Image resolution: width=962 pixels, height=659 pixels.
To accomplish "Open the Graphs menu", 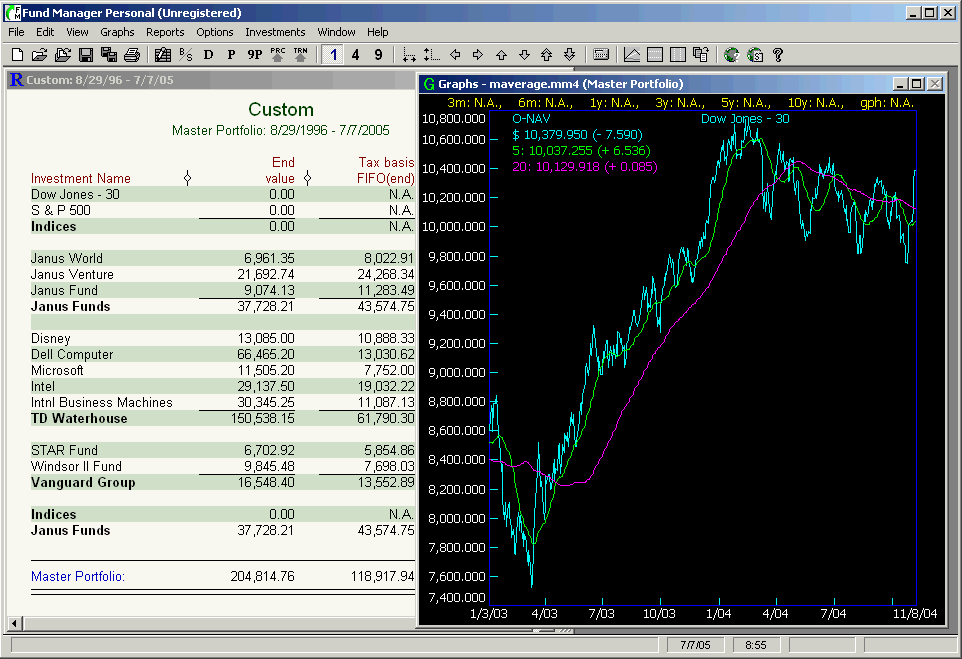I will 117,31.
